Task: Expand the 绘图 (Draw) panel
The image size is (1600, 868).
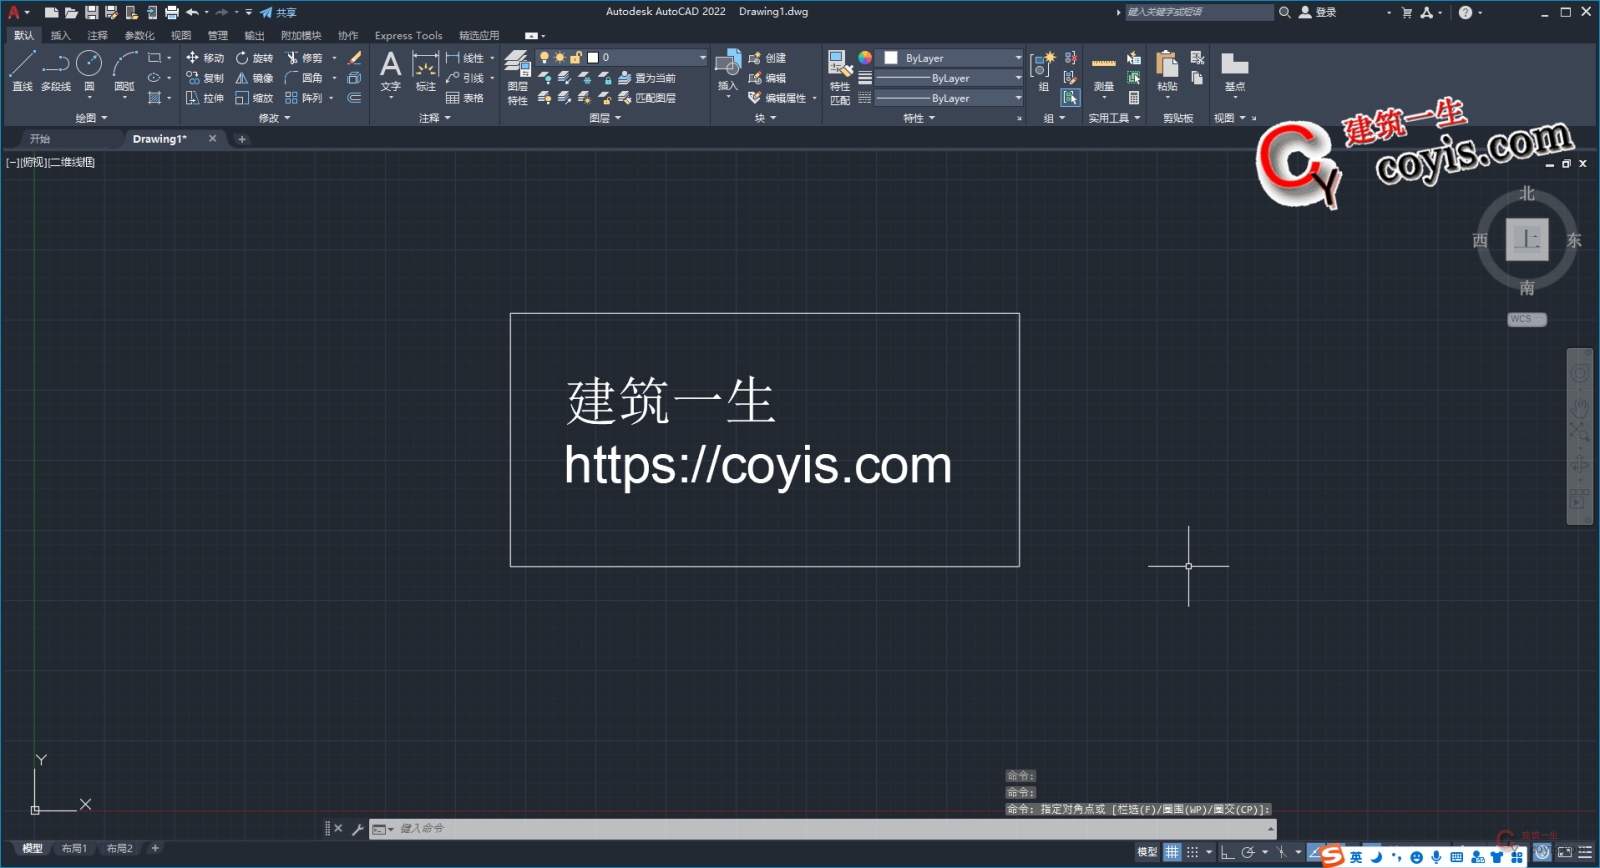Action: 91,118
